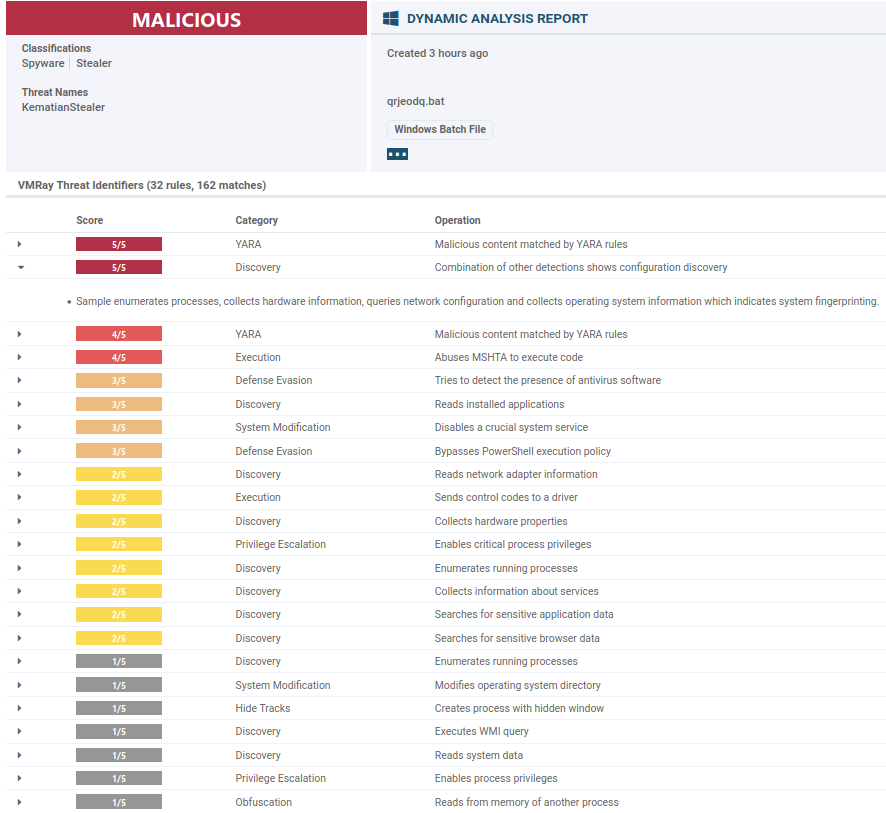Click the Stealer classification label
The image size is (886, 813).
coord(94,63)
